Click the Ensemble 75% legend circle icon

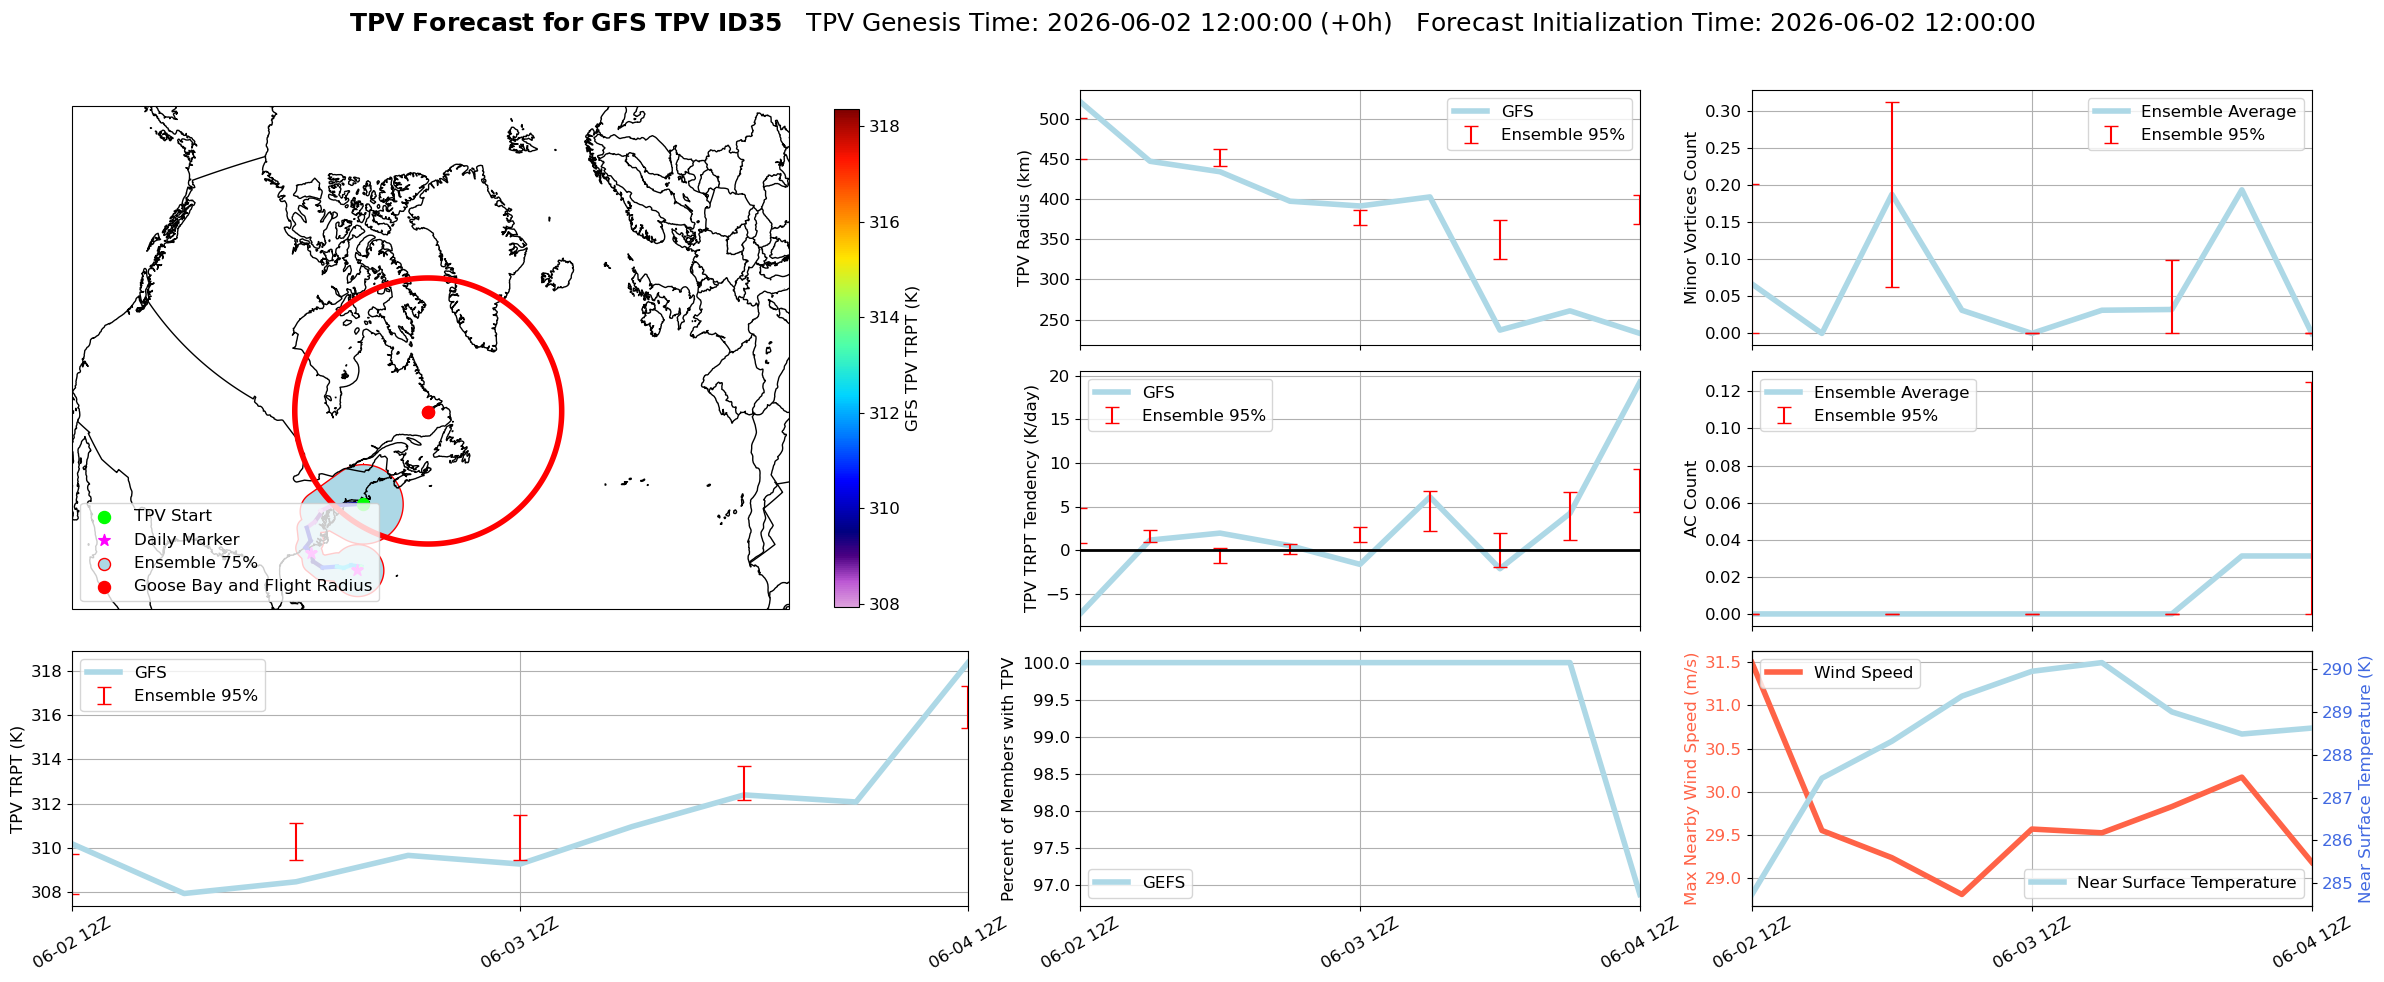[104, 563]
